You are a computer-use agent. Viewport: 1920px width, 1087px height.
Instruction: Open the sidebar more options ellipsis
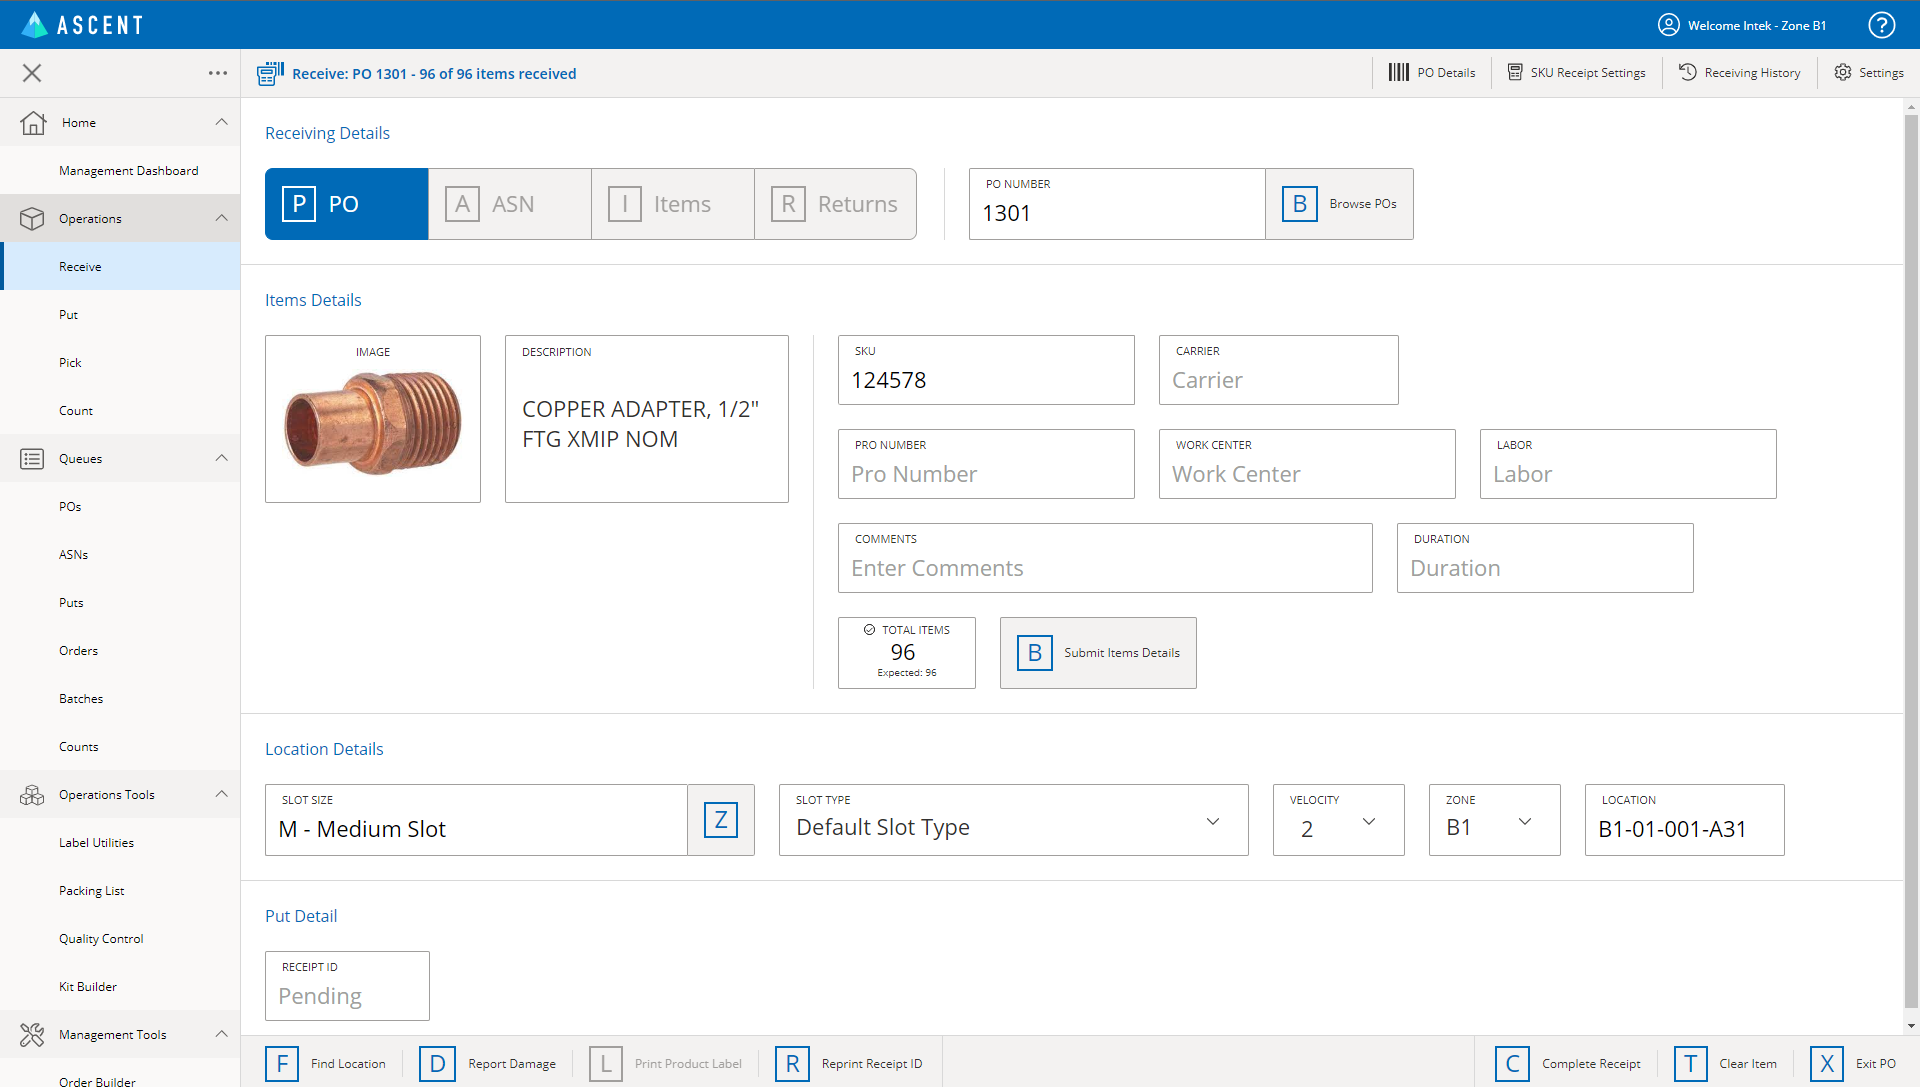(218, 73)
